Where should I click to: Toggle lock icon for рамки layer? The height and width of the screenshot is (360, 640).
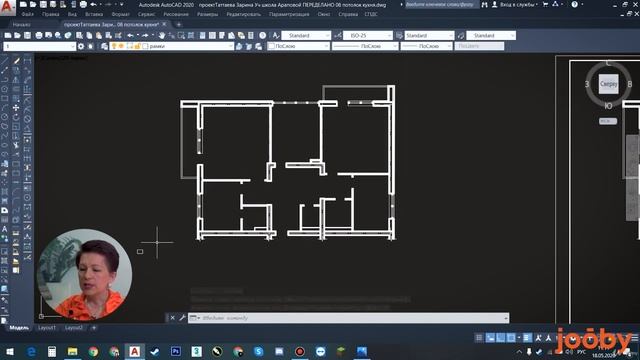click(x=137, y=46)
